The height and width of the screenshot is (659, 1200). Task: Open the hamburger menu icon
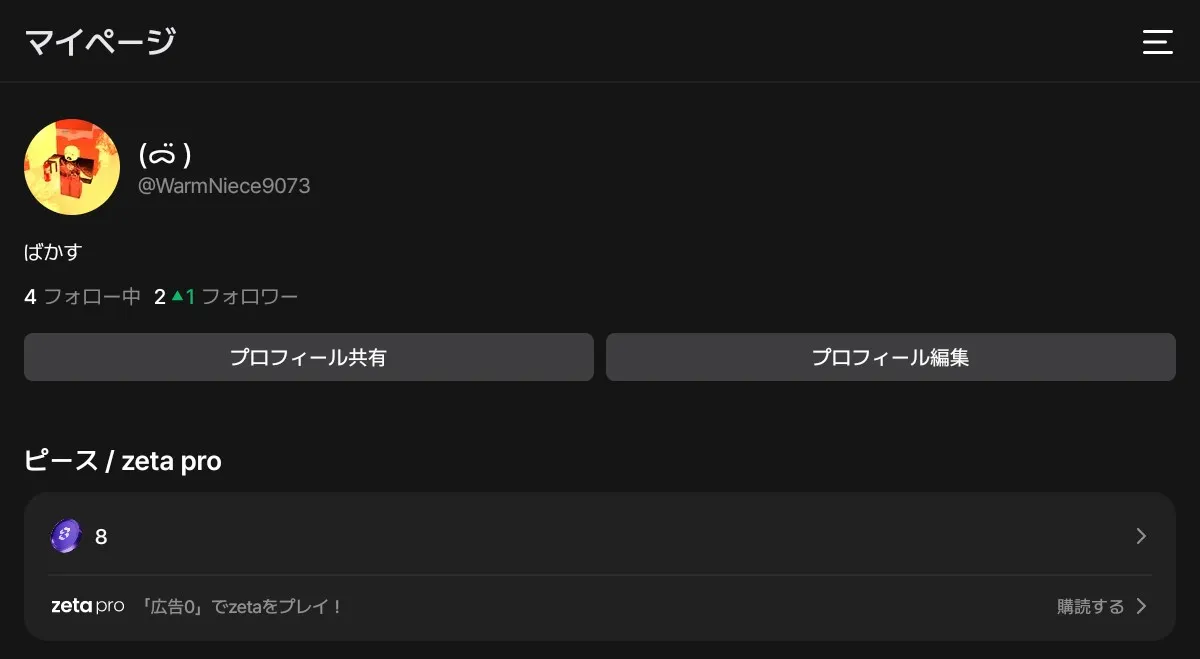[x=1158, y=42]
